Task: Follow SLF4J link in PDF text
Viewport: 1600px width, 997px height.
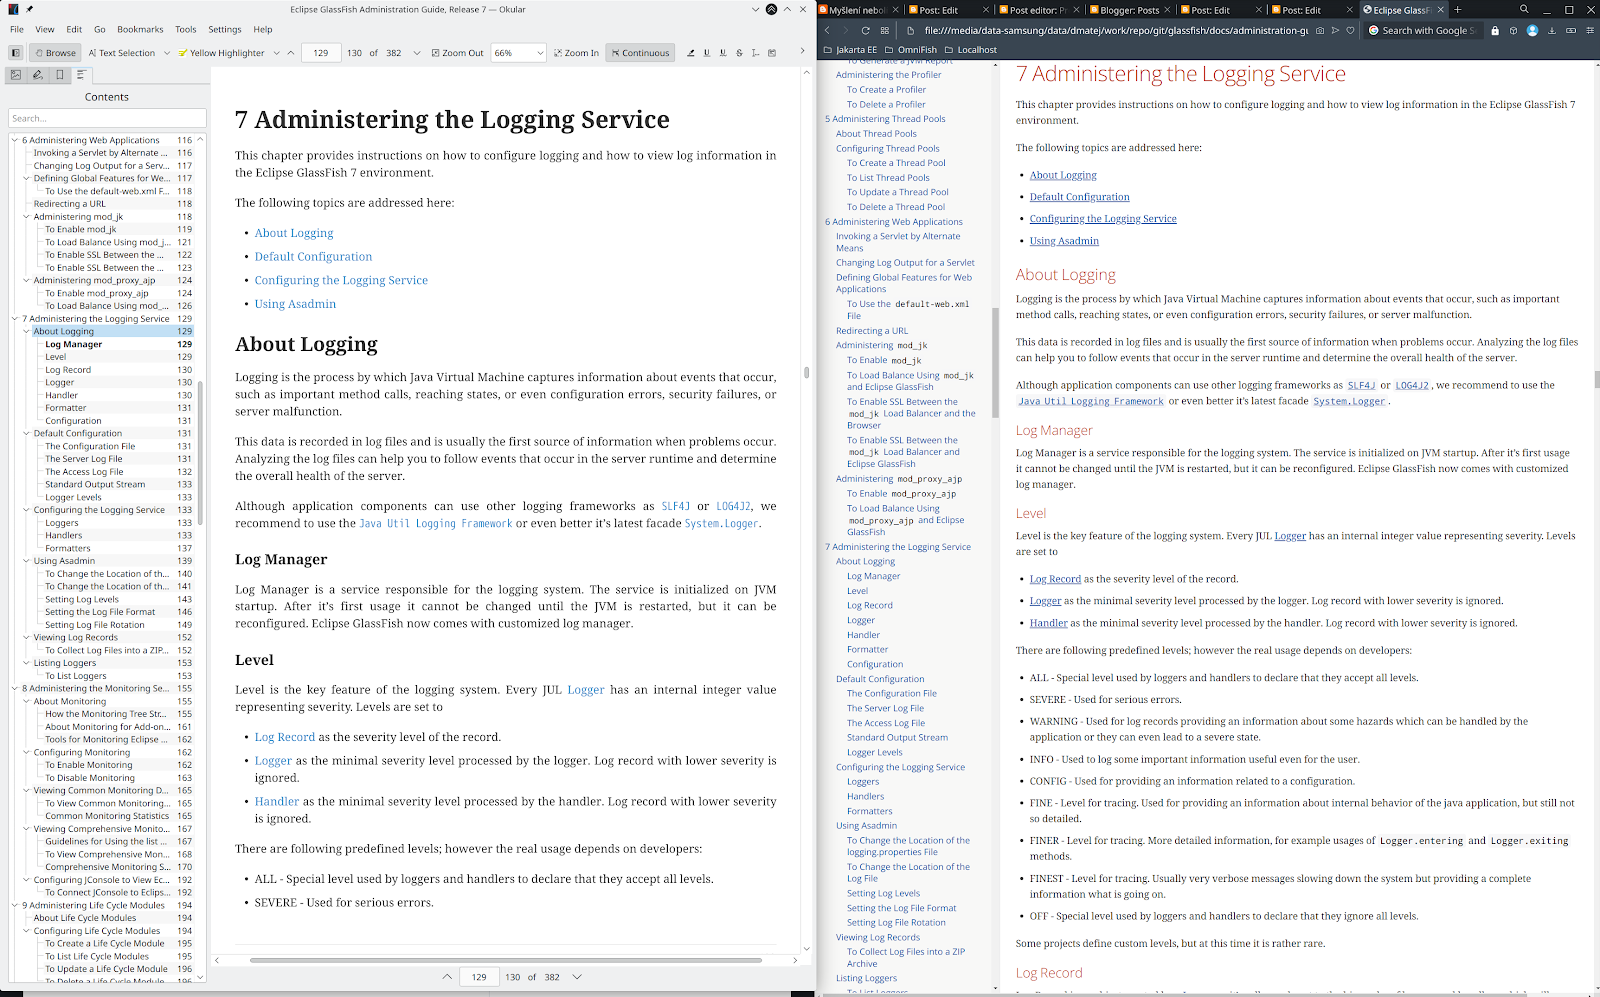Action: tap(675, 507)
